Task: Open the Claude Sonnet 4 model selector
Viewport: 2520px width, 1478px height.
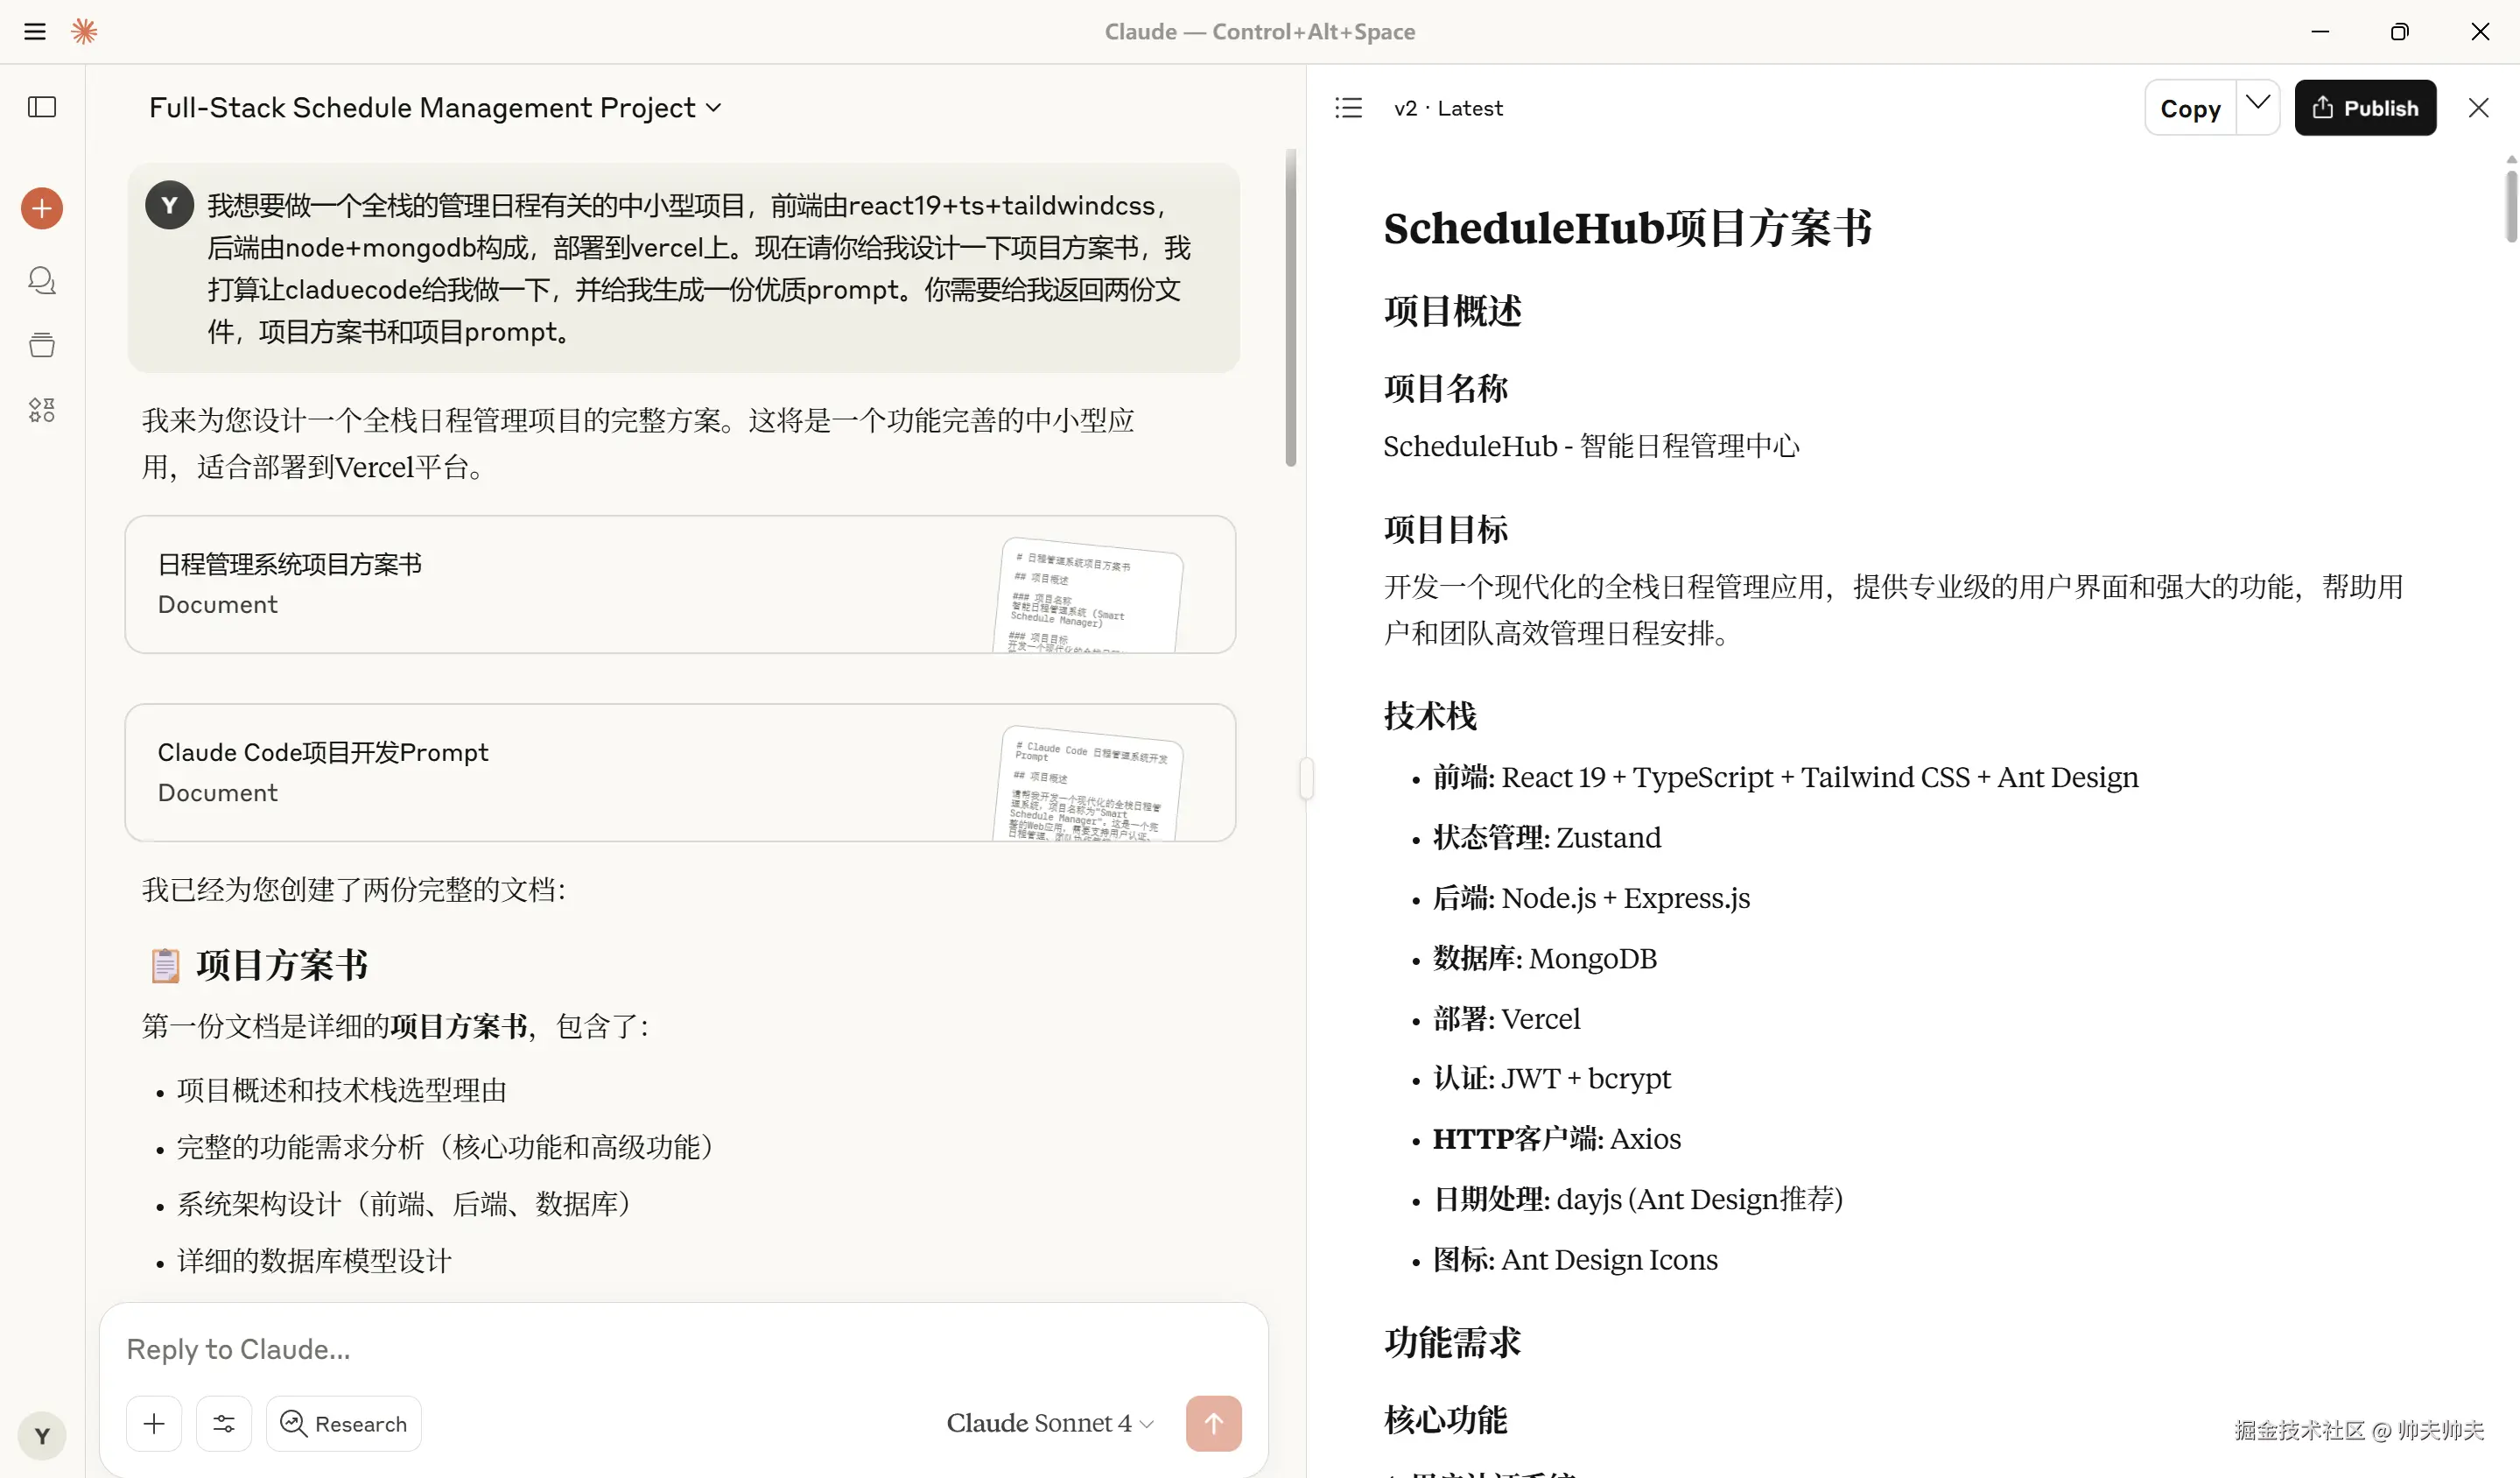Action: tap(1050, 1423)
